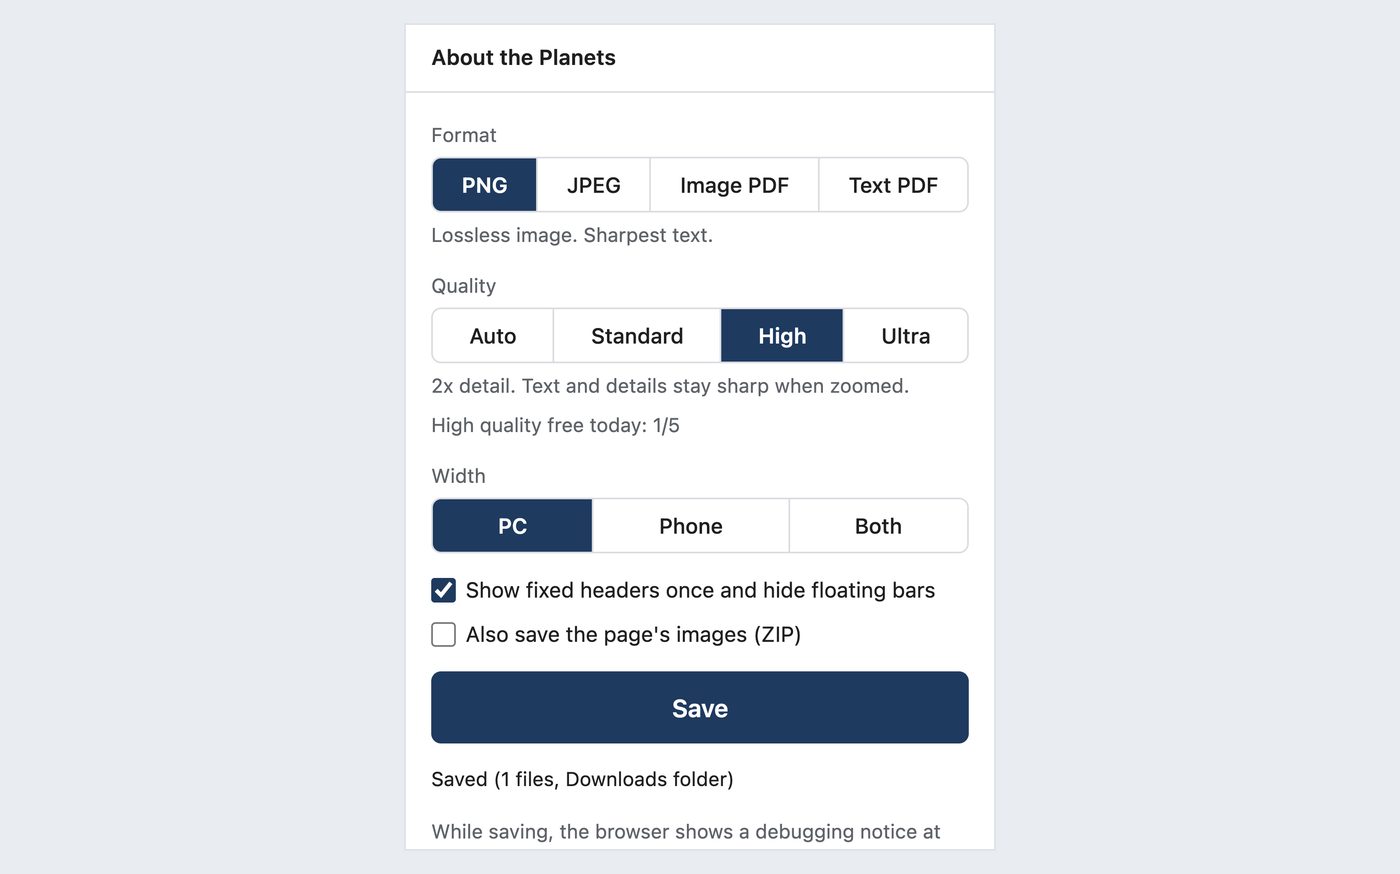
Task: Select the PNG format option
Action: point(484,185)
